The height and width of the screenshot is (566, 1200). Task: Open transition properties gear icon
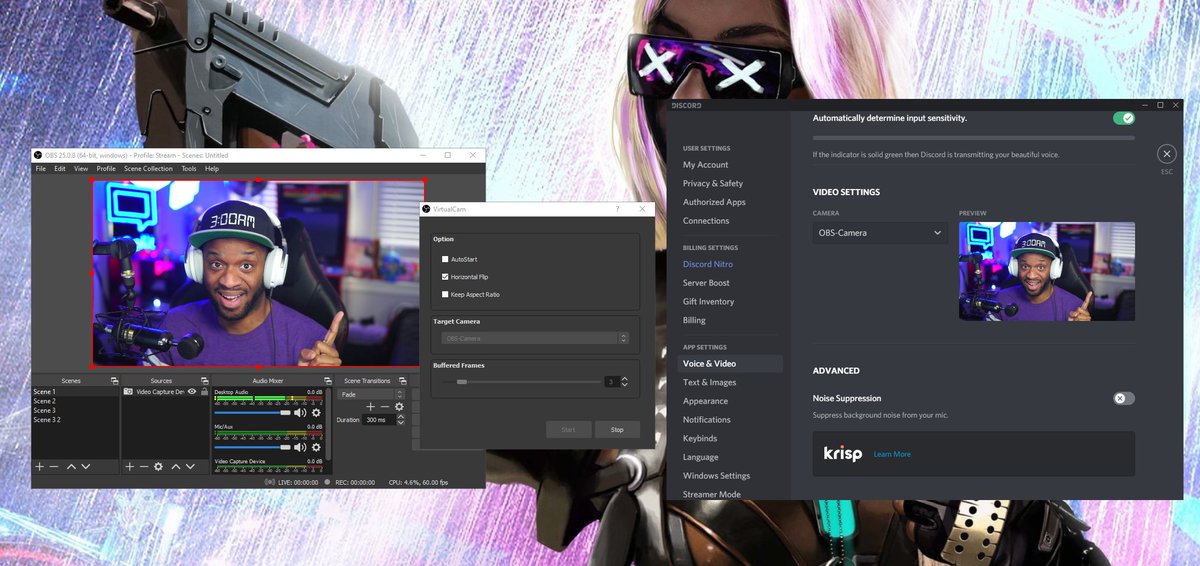coord(399,407)
